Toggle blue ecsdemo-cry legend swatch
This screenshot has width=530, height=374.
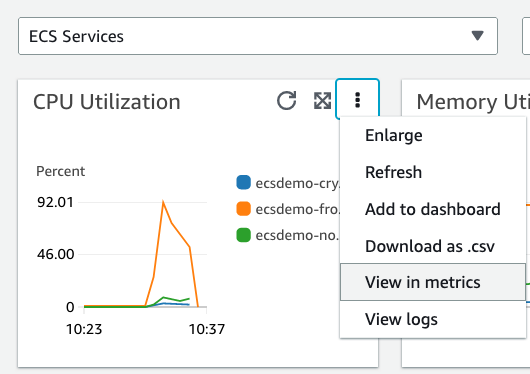tap(243, 183)
